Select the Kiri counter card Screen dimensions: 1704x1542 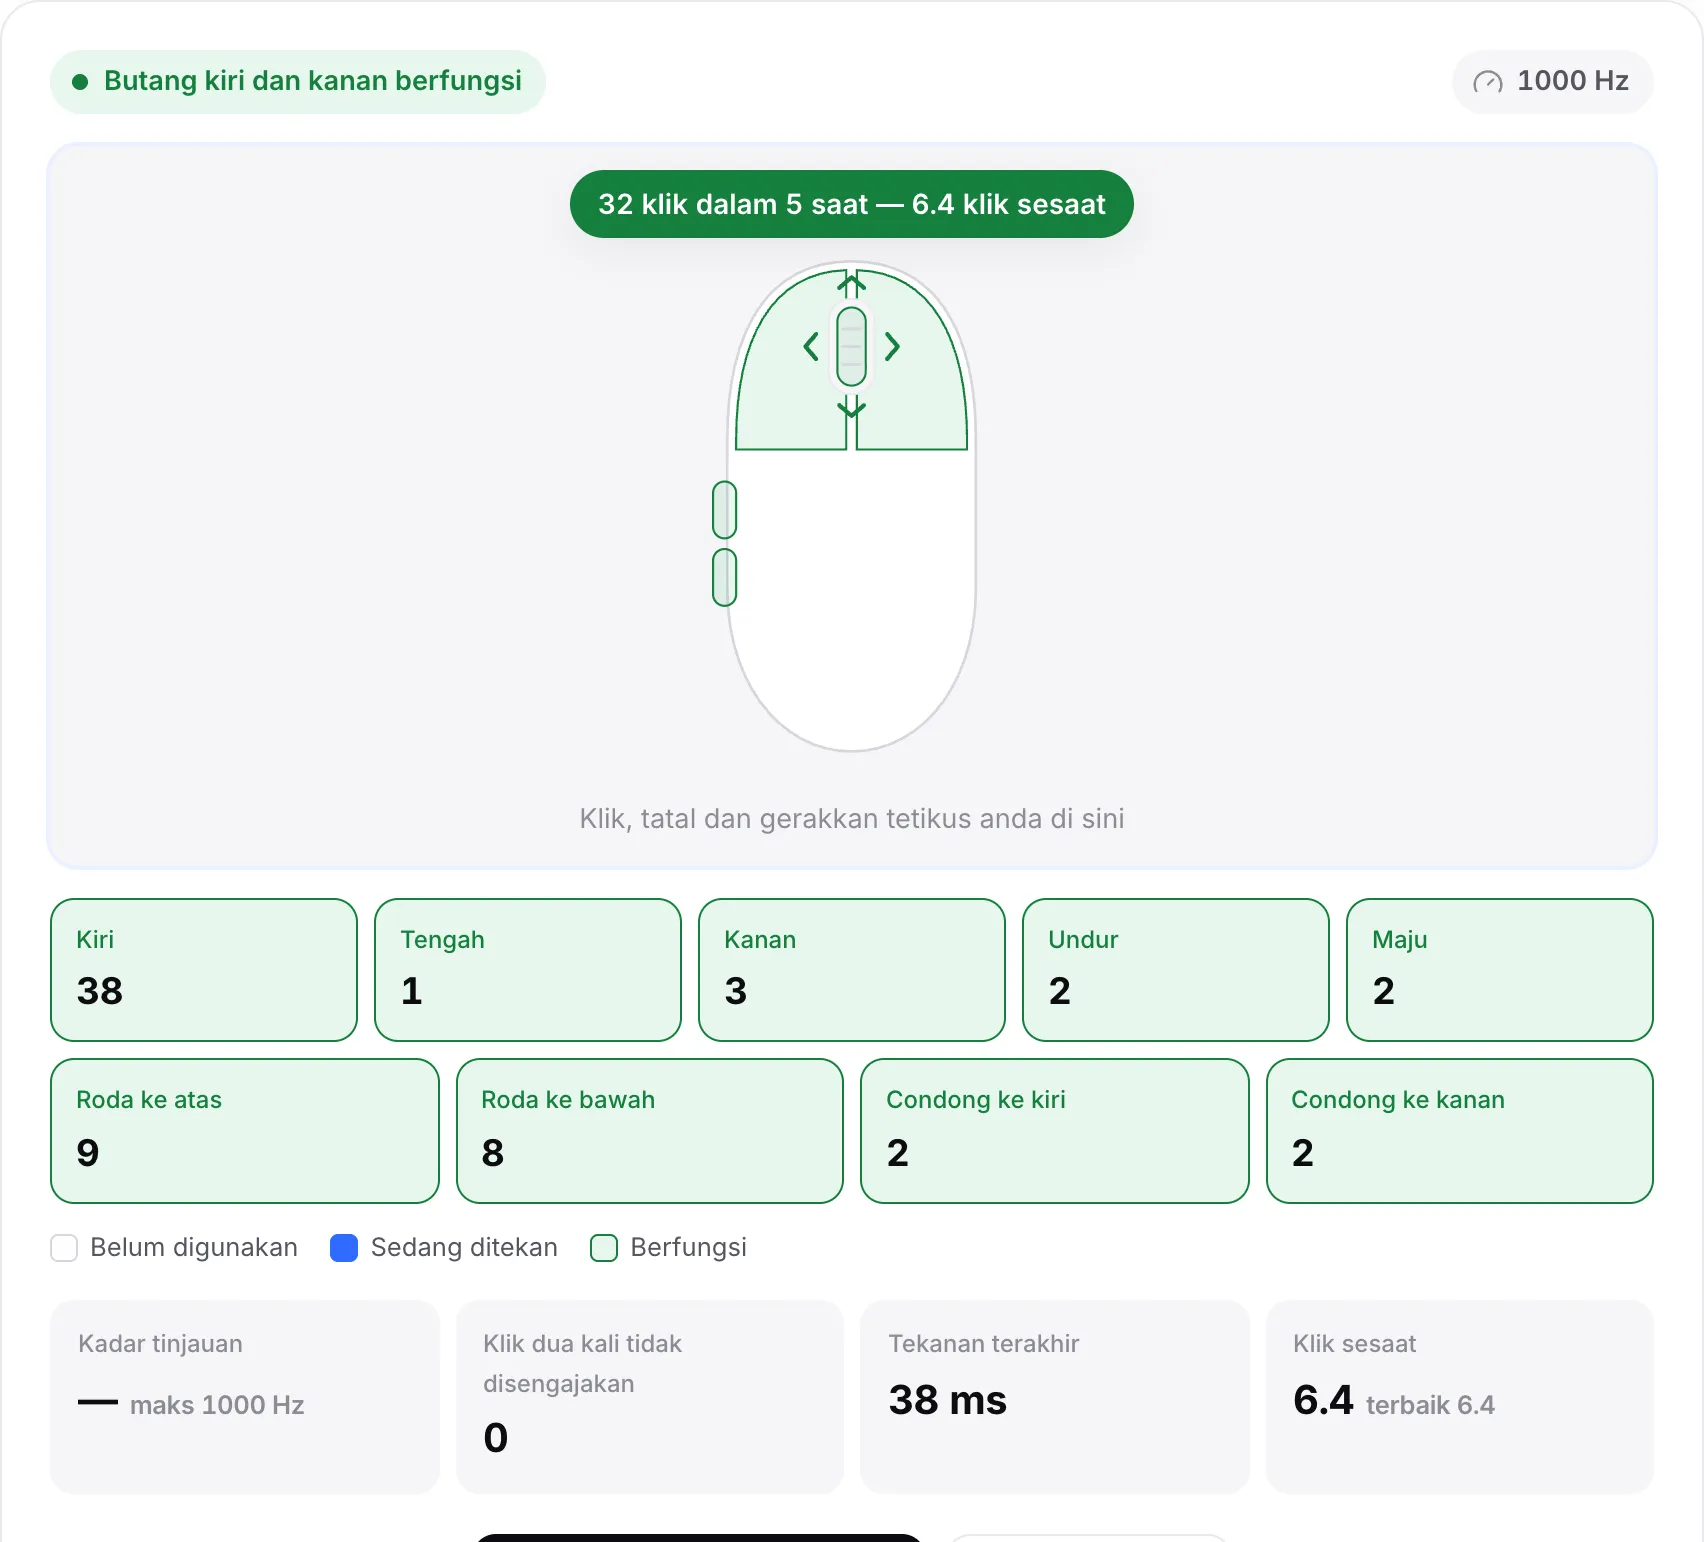[204, 970]
